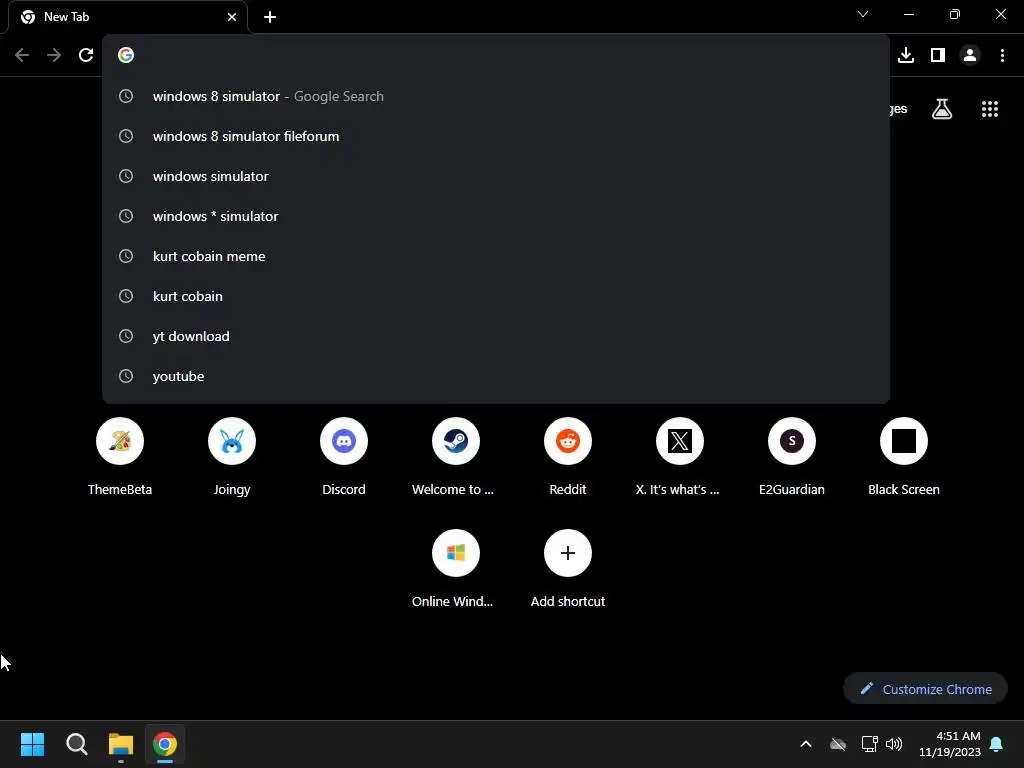Click the Google logo in the address bar
This screenshot has height=768, width=1024.
point(126,55)
